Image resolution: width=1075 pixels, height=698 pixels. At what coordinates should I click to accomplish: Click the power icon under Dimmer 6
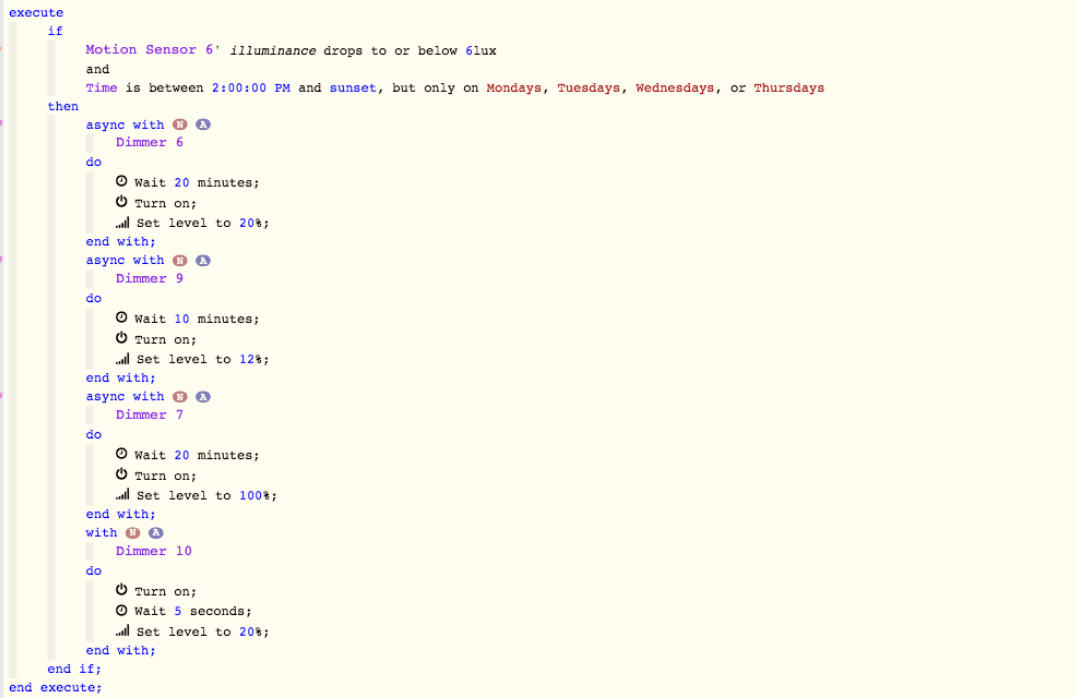[121, 202]
